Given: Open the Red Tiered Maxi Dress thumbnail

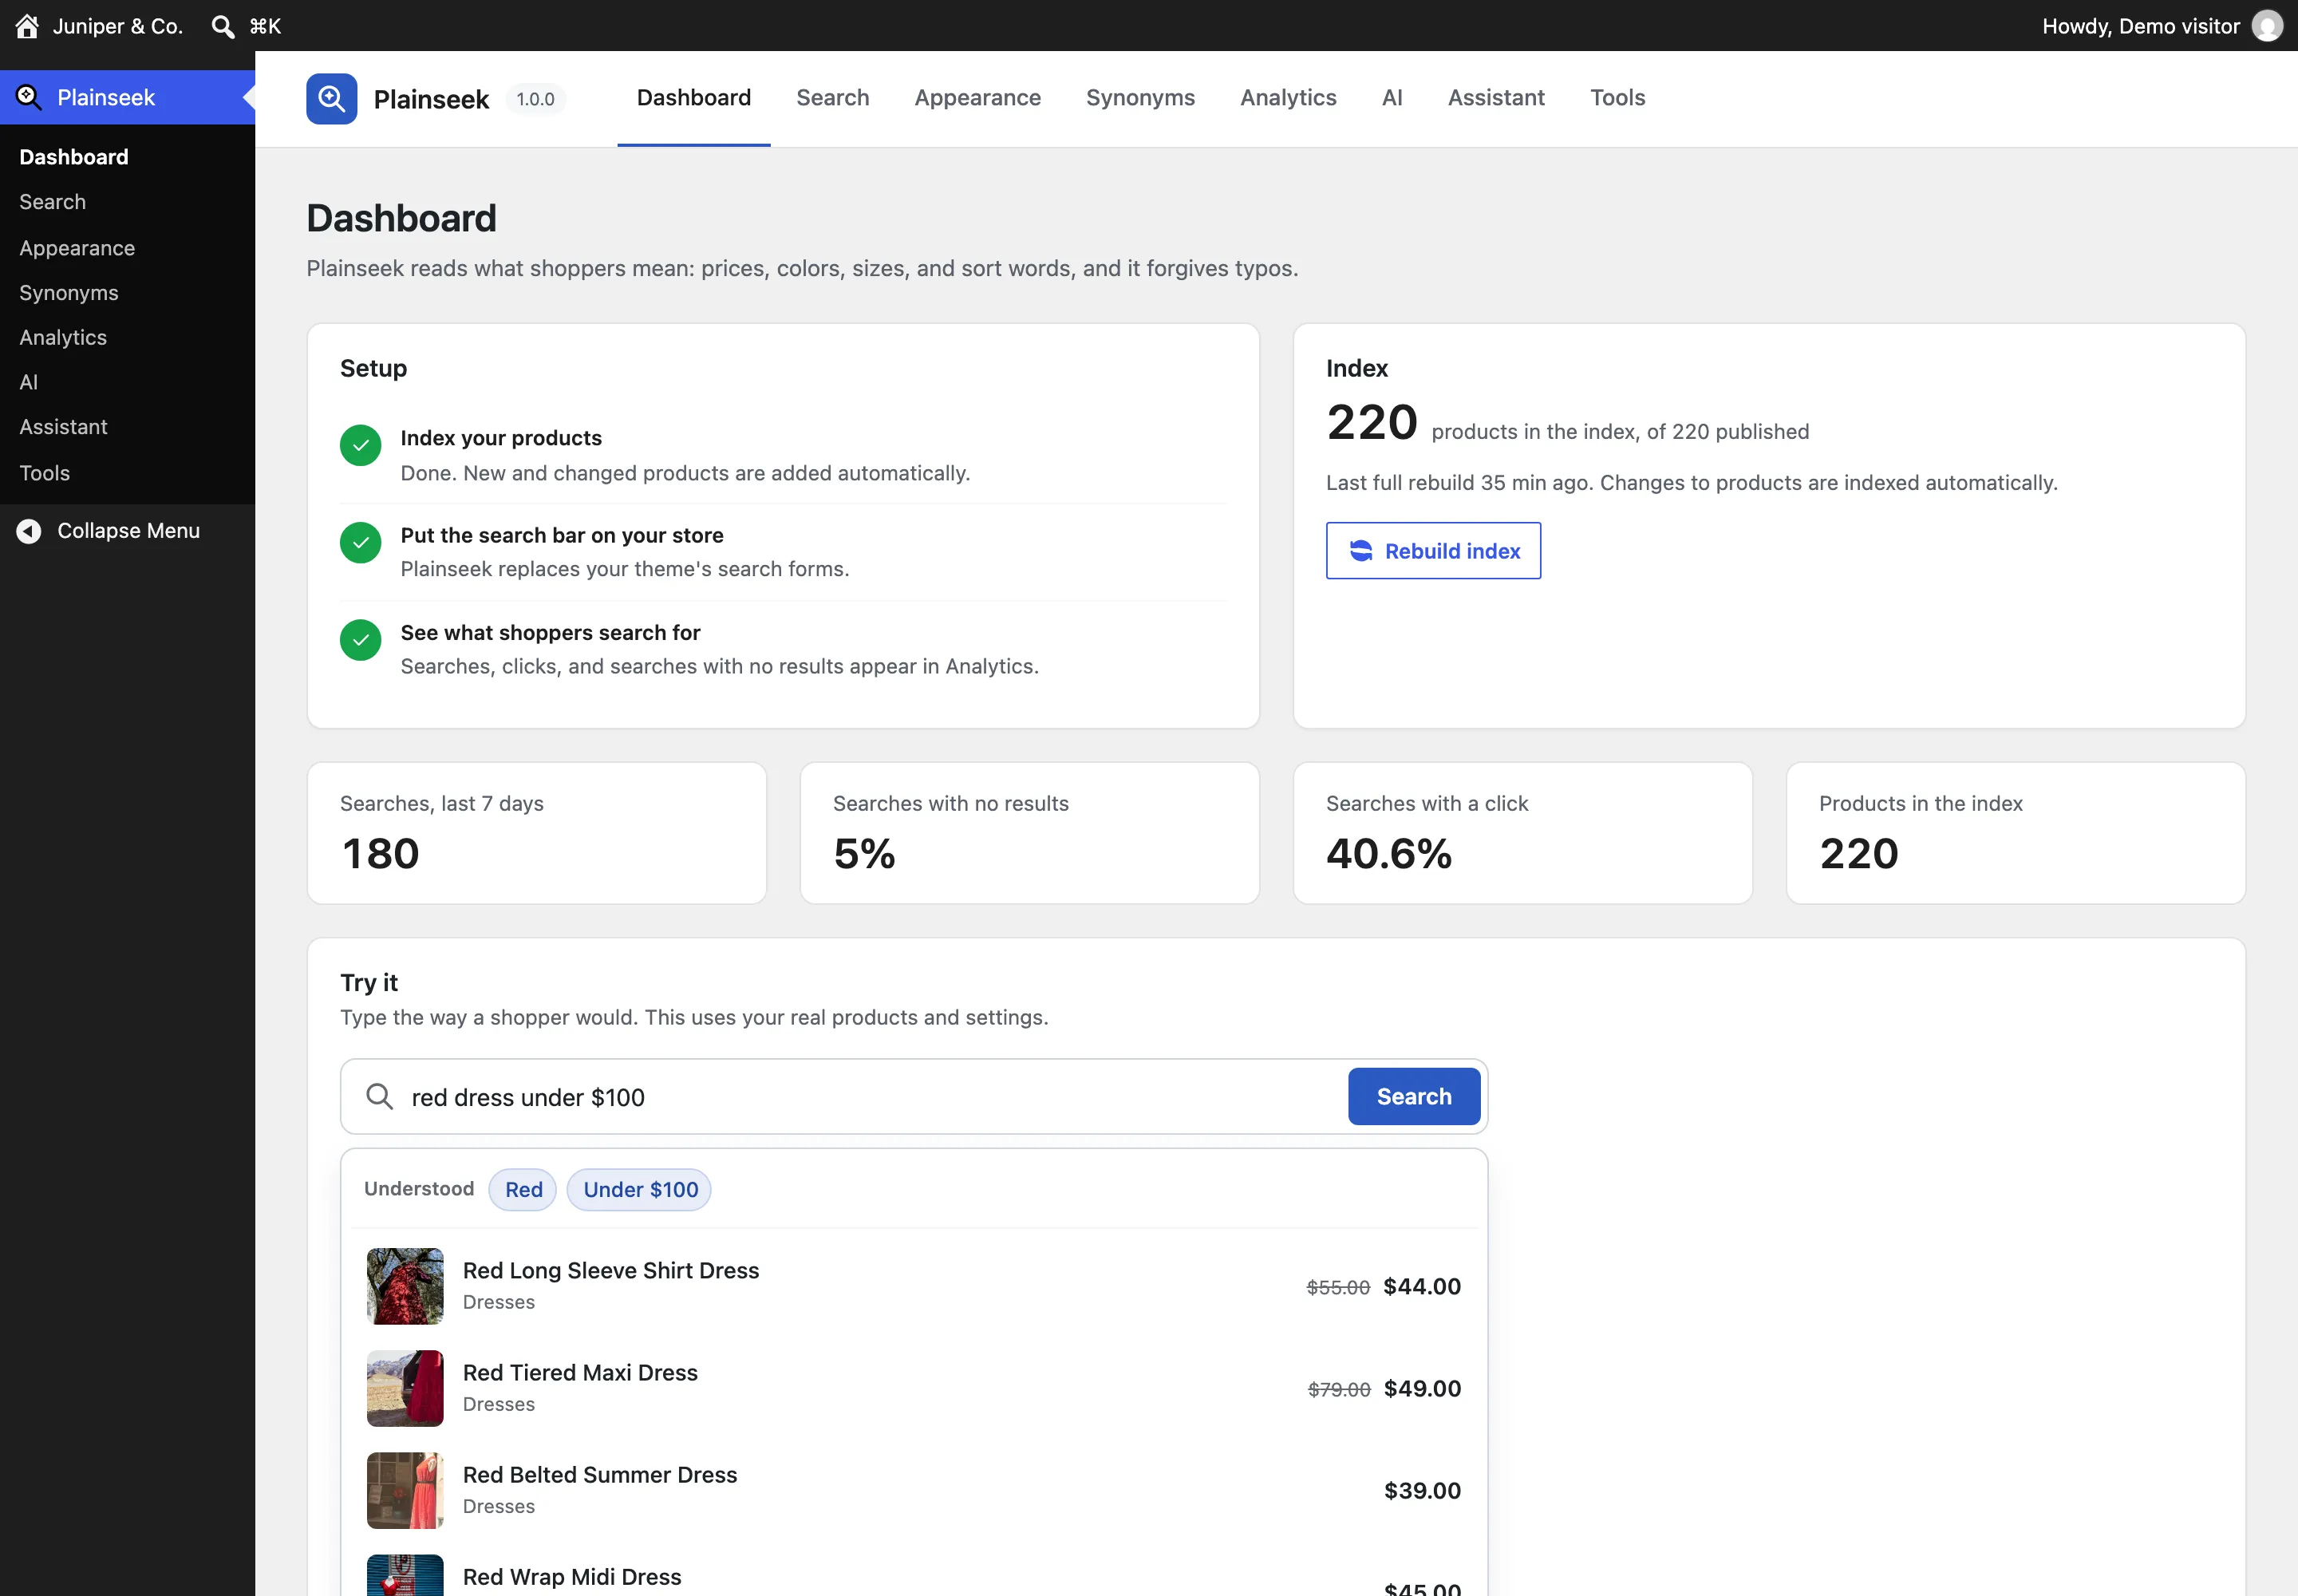Looking at the screenshot, I should click(405, 1388).
